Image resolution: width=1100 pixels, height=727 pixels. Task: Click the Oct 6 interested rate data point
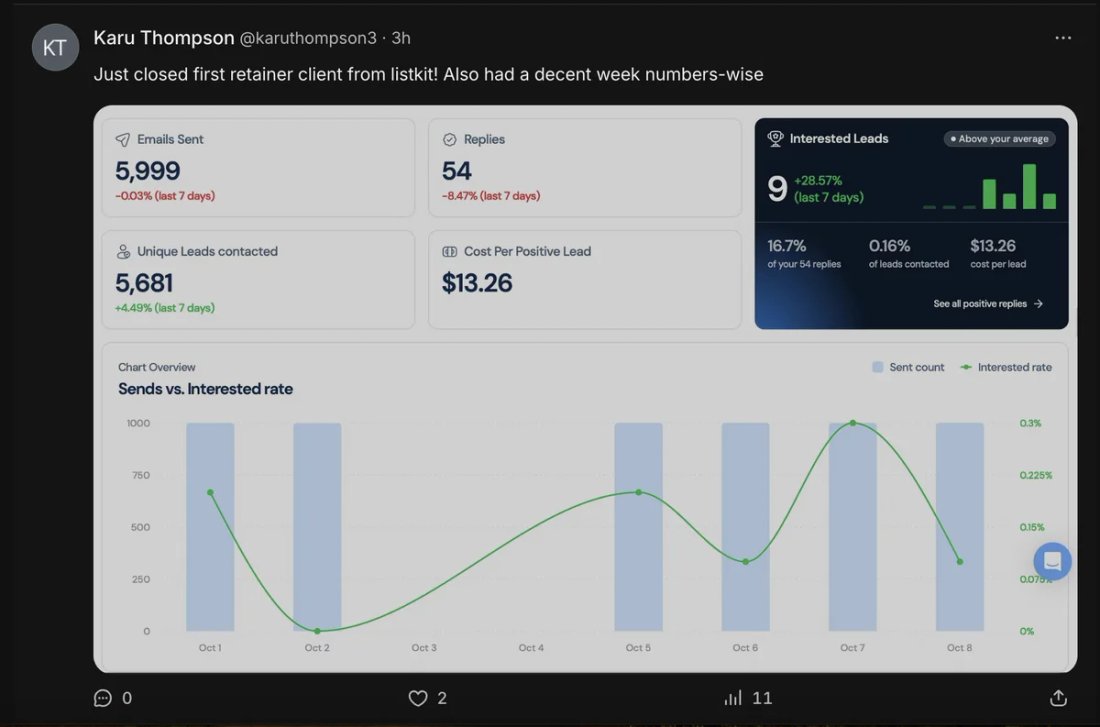(x=746, y=561)
